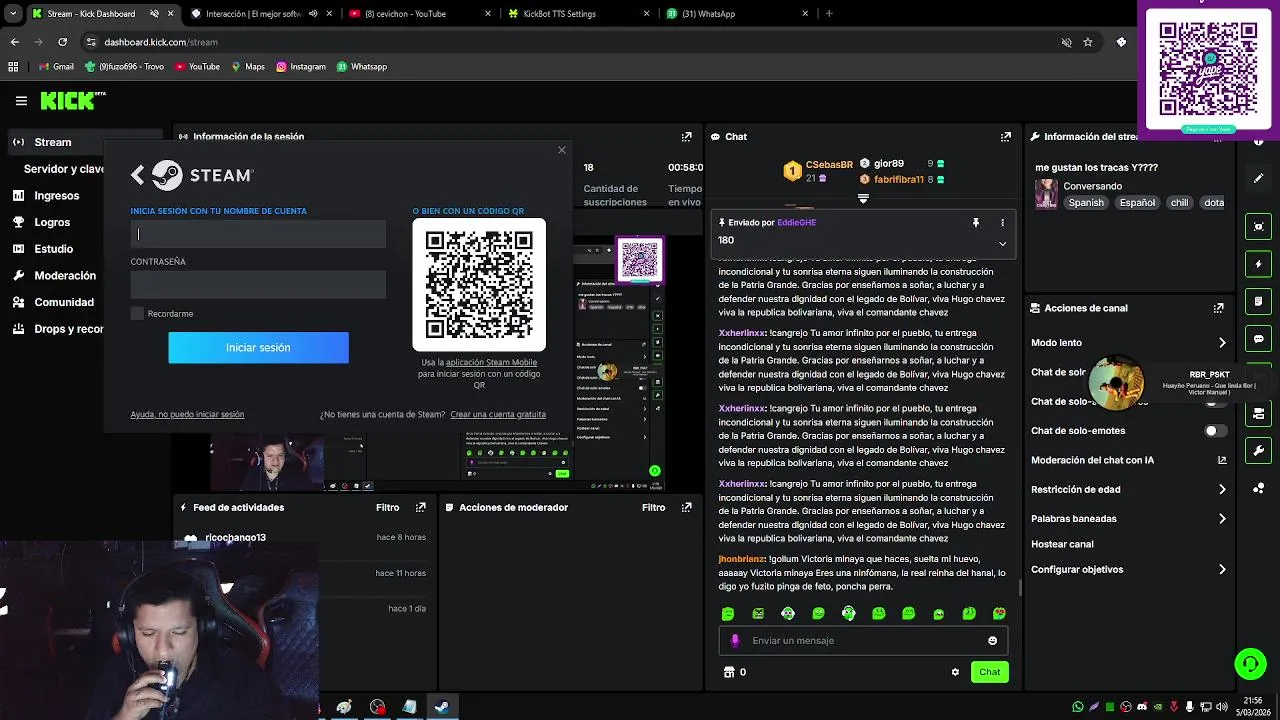
Task: Click the focus frame icon in right toolbar
Action: [1259, 227]
